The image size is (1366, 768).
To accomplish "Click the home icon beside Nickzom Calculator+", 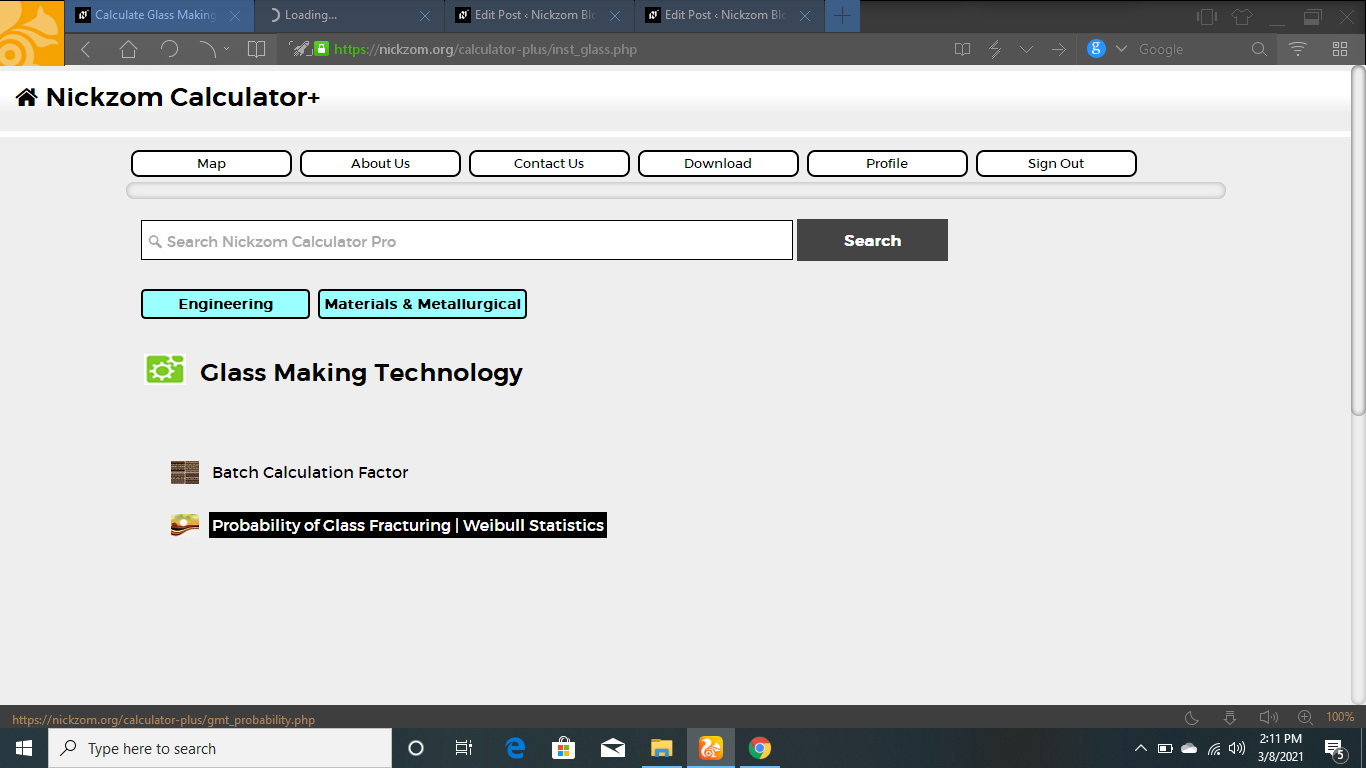I will pos(27,97).
